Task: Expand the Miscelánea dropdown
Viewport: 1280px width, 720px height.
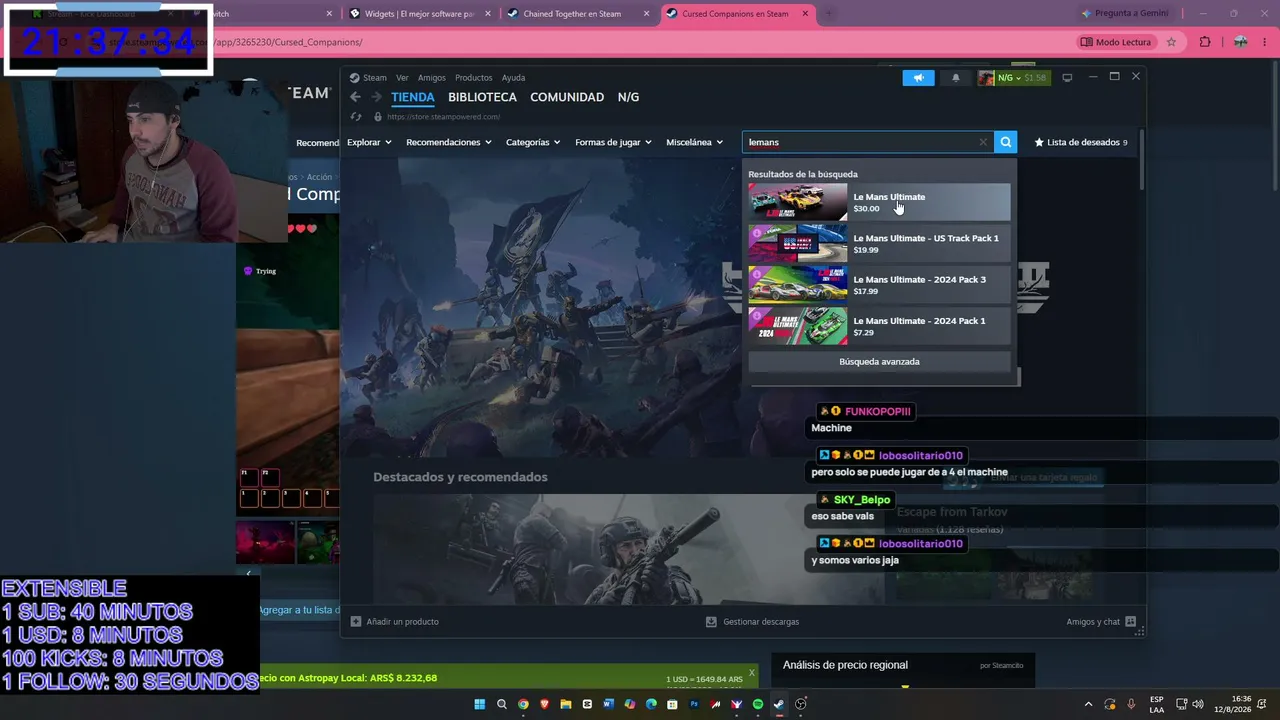Action: pos(694,142)
